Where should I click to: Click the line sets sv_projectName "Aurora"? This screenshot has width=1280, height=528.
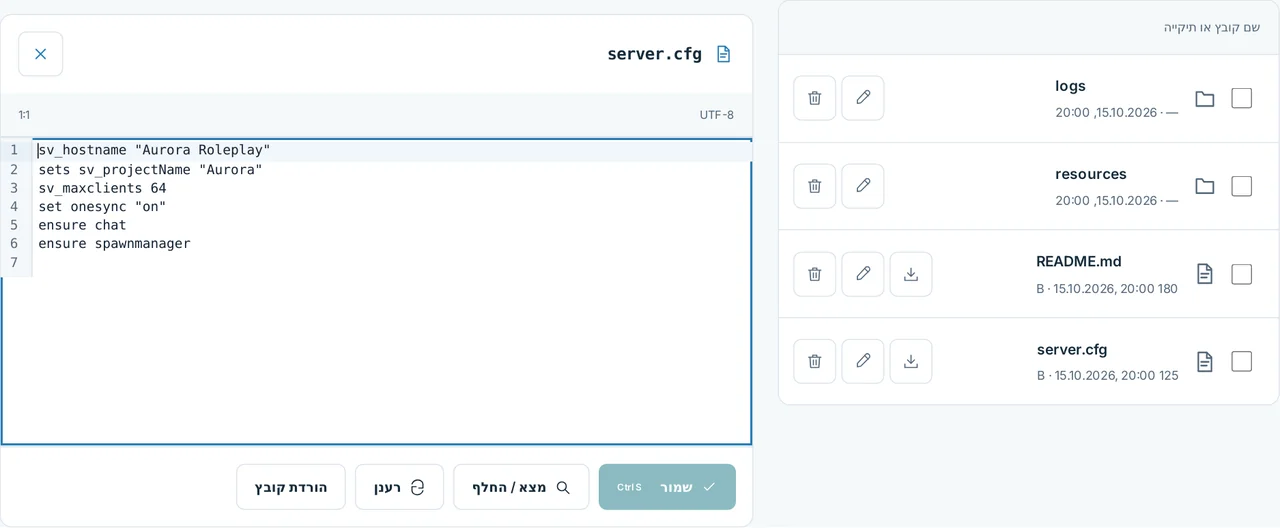click(x=151, y=169)
